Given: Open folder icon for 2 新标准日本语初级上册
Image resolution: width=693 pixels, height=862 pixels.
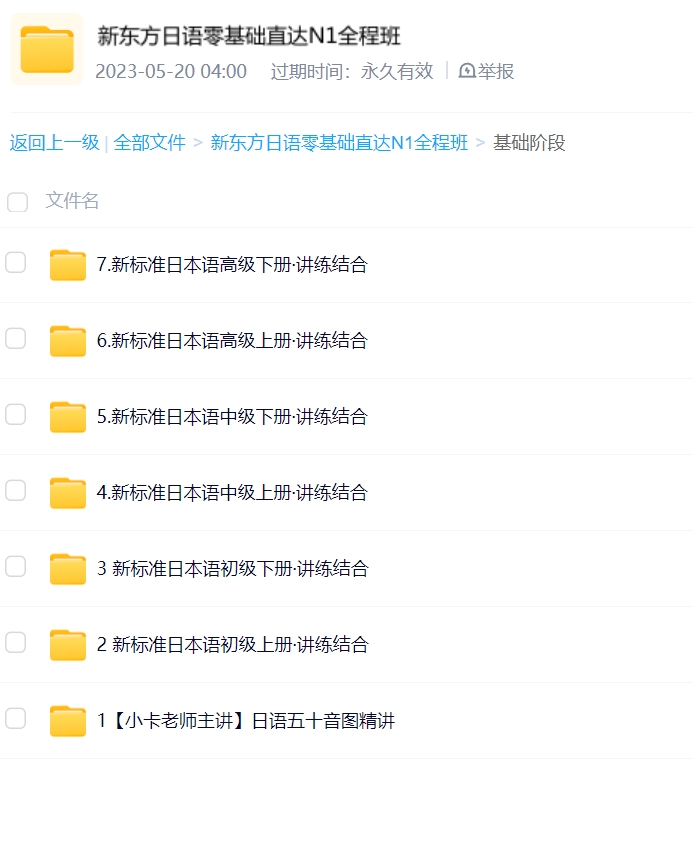Looking at the screenshot, I should [x=68, y=645].
